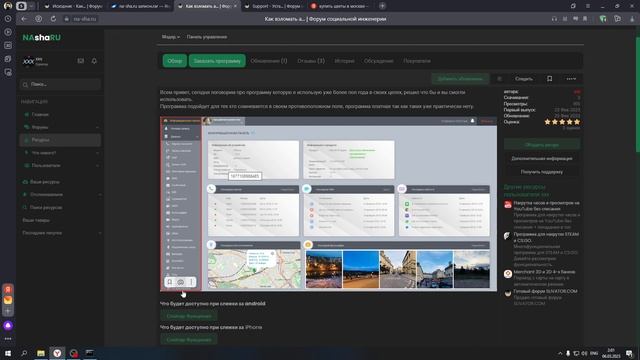
Task: Click Получить поддержку button
Action: (x=542, y=172)
